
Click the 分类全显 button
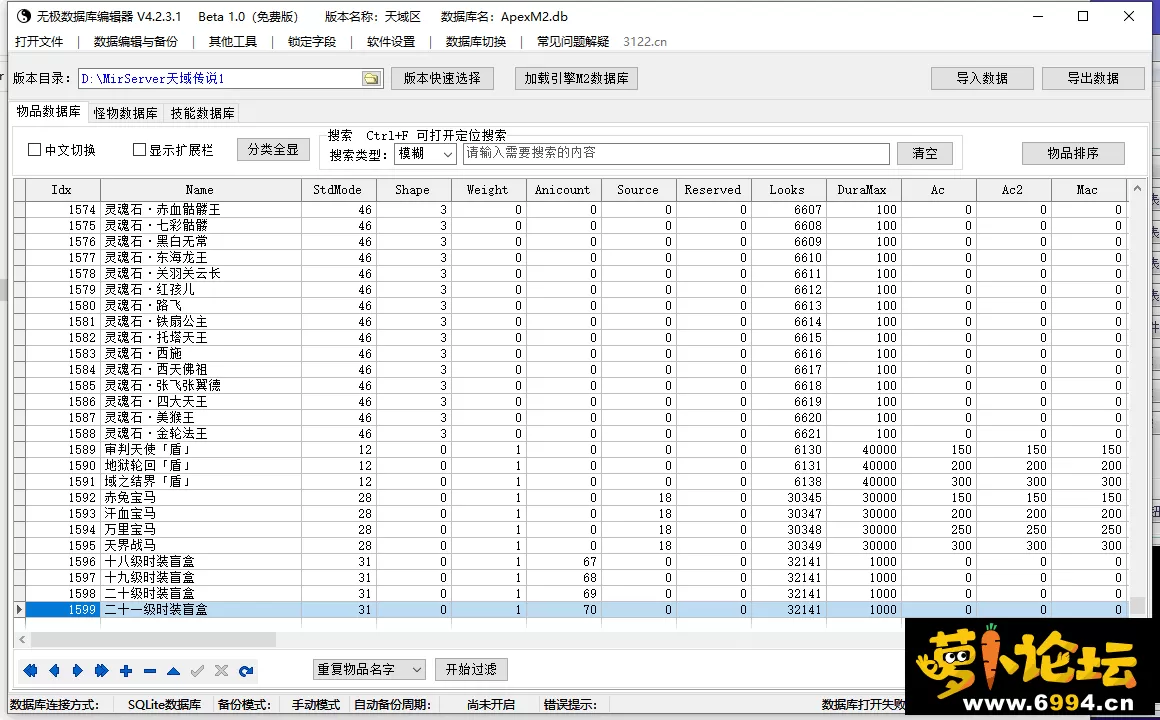tap(273, 149)
